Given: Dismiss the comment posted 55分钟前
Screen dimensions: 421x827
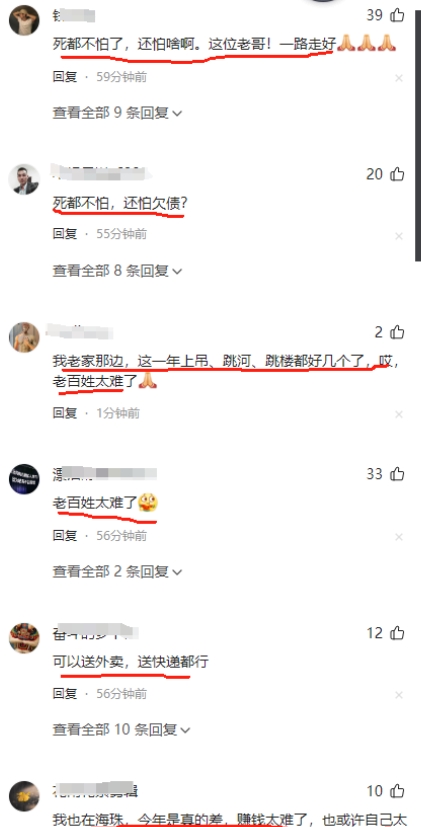Looking at the screenshot, I should [x=399, y=236].
